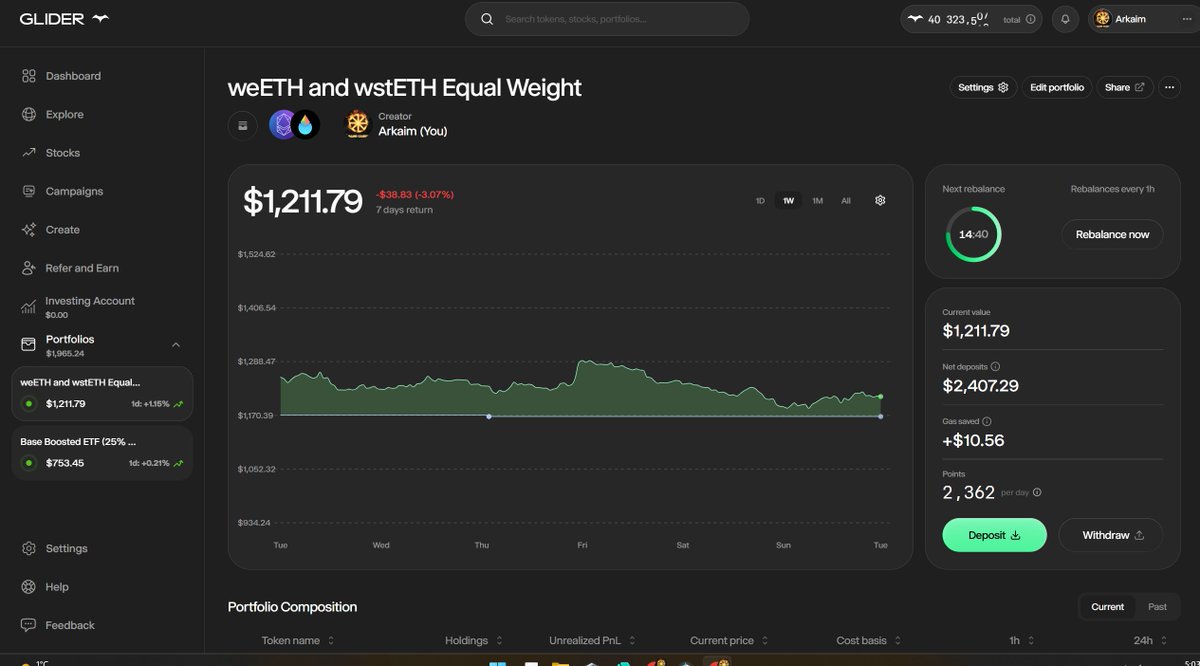Image resolution: width=1200 pixels, height=666 pixels.
Task: Open the Help page in the sidebar
Action: (45, 587)
